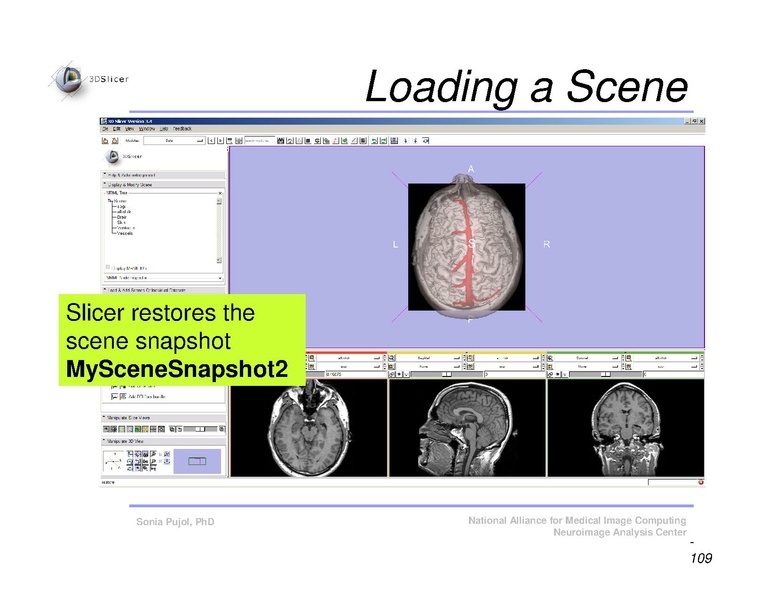The image size is (776, 600).
Task: Open the Colors module toolbar icon
Action: click(363, 141)
